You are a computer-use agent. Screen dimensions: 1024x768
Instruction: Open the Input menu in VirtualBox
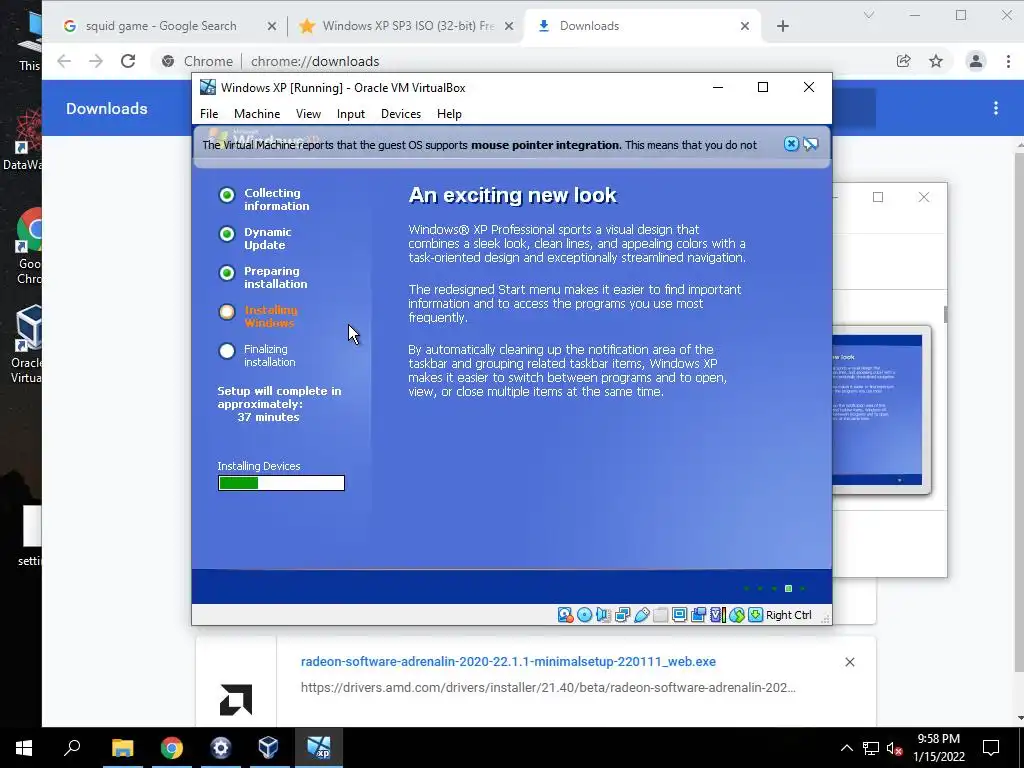pyautogui.click(x=351, y=114)
